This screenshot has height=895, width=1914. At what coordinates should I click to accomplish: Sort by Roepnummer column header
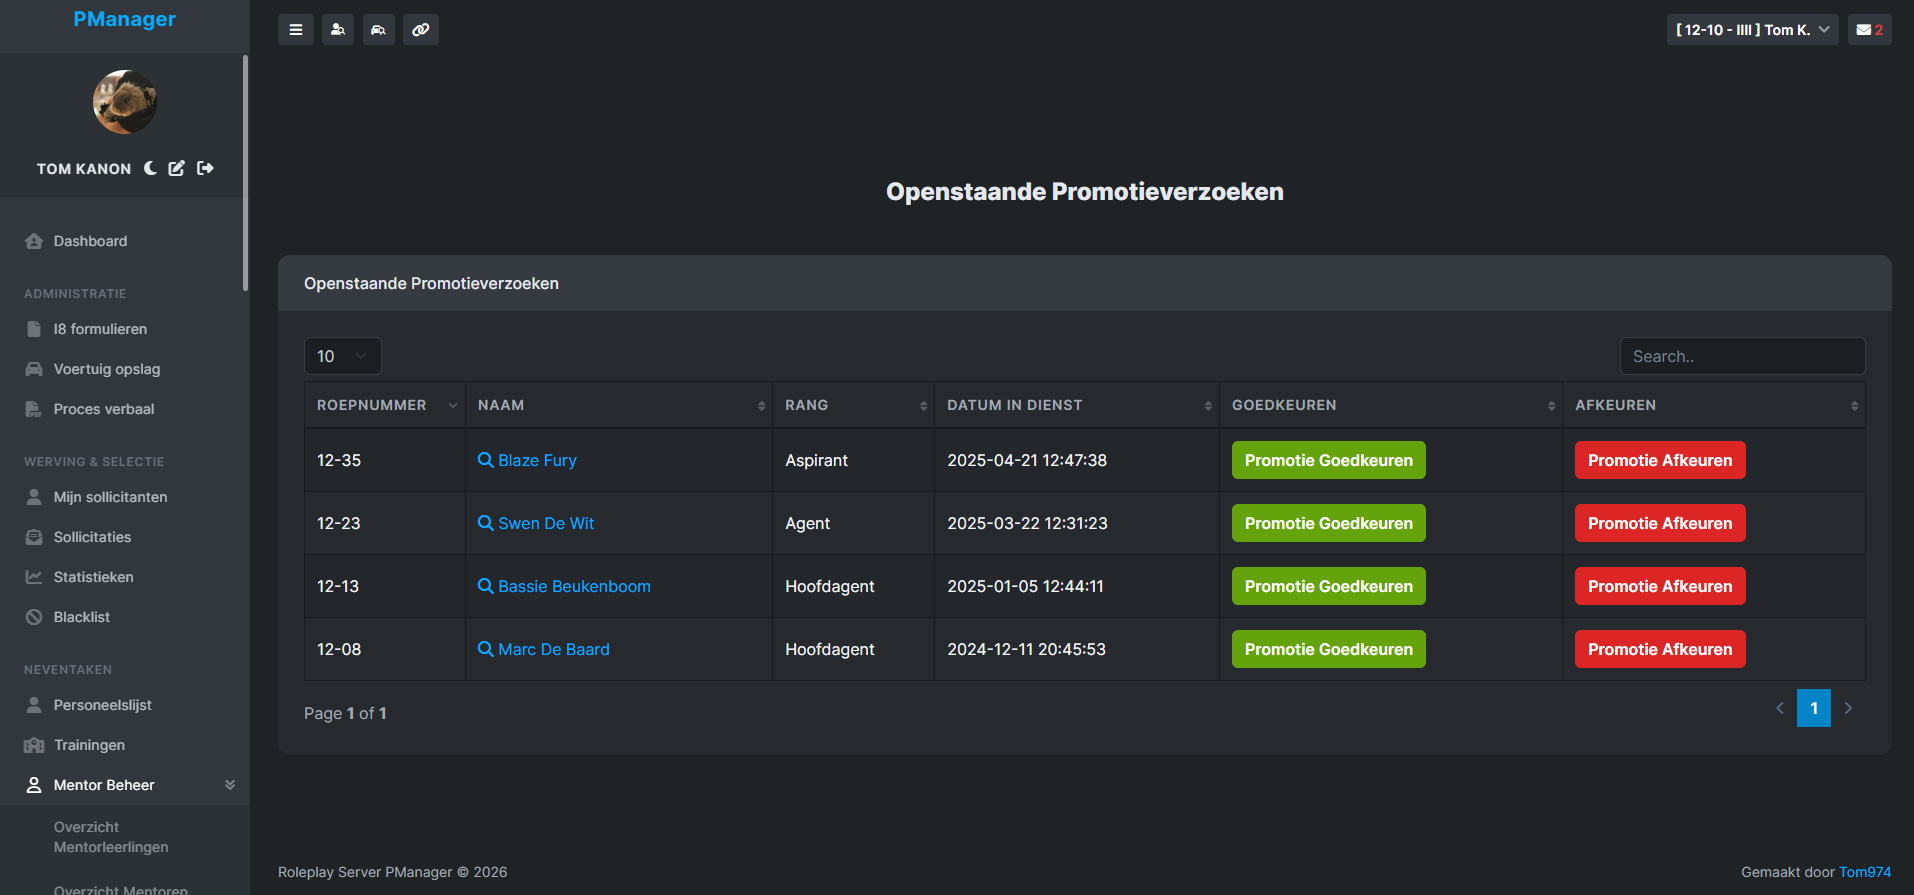[385, 405]
